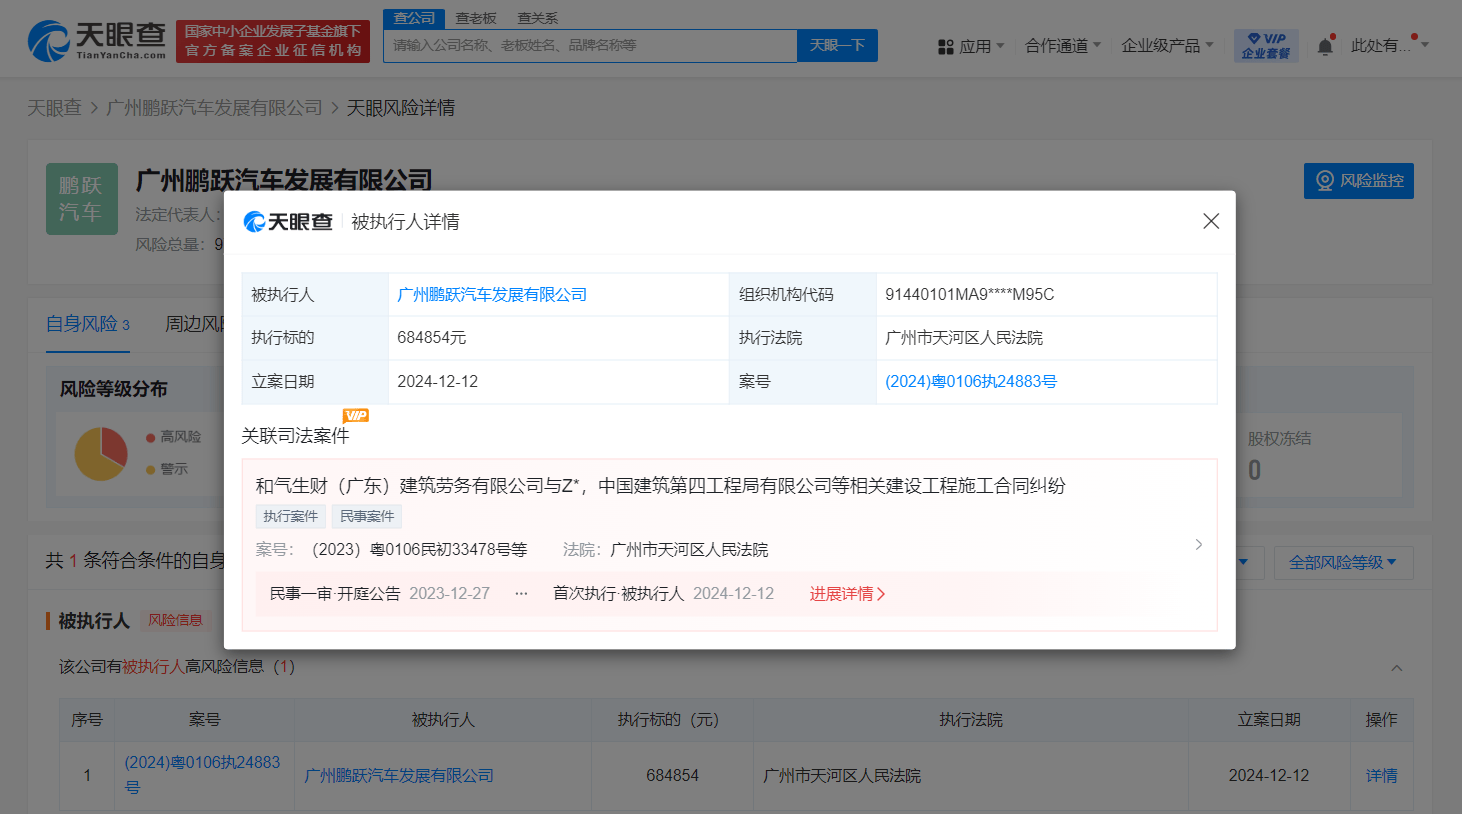Open the notification bell icon
The image size is (1462, 814).
pos(1325,46)
